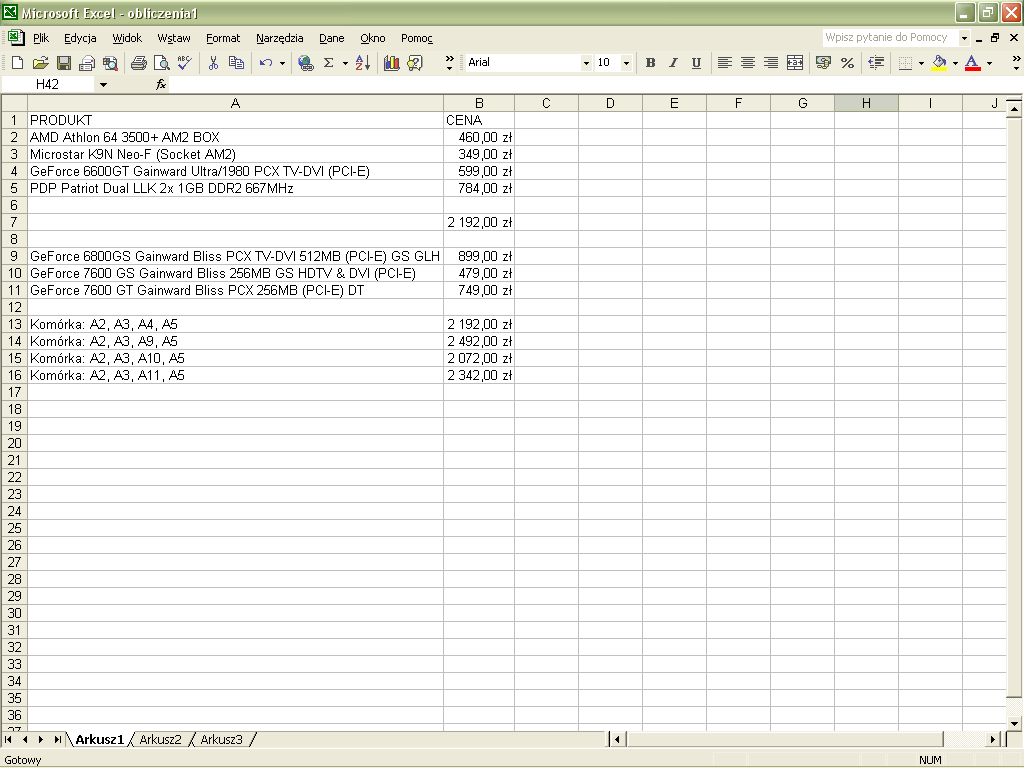Open the Narzędzia menu

pyautogui.click(x=280, y=38)
